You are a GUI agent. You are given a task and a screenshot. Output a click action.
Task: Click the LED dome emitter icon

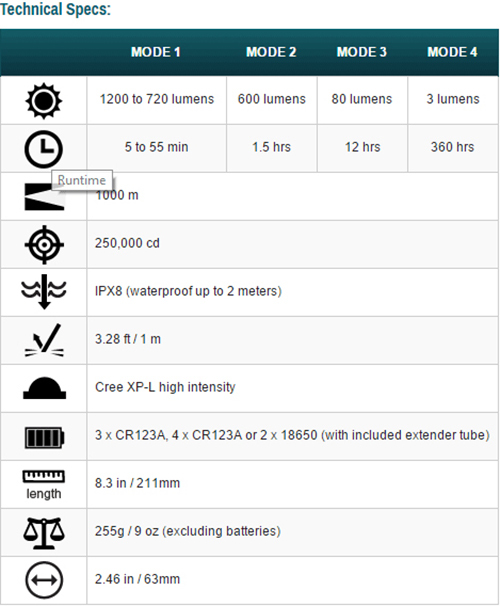click(44, 388)
